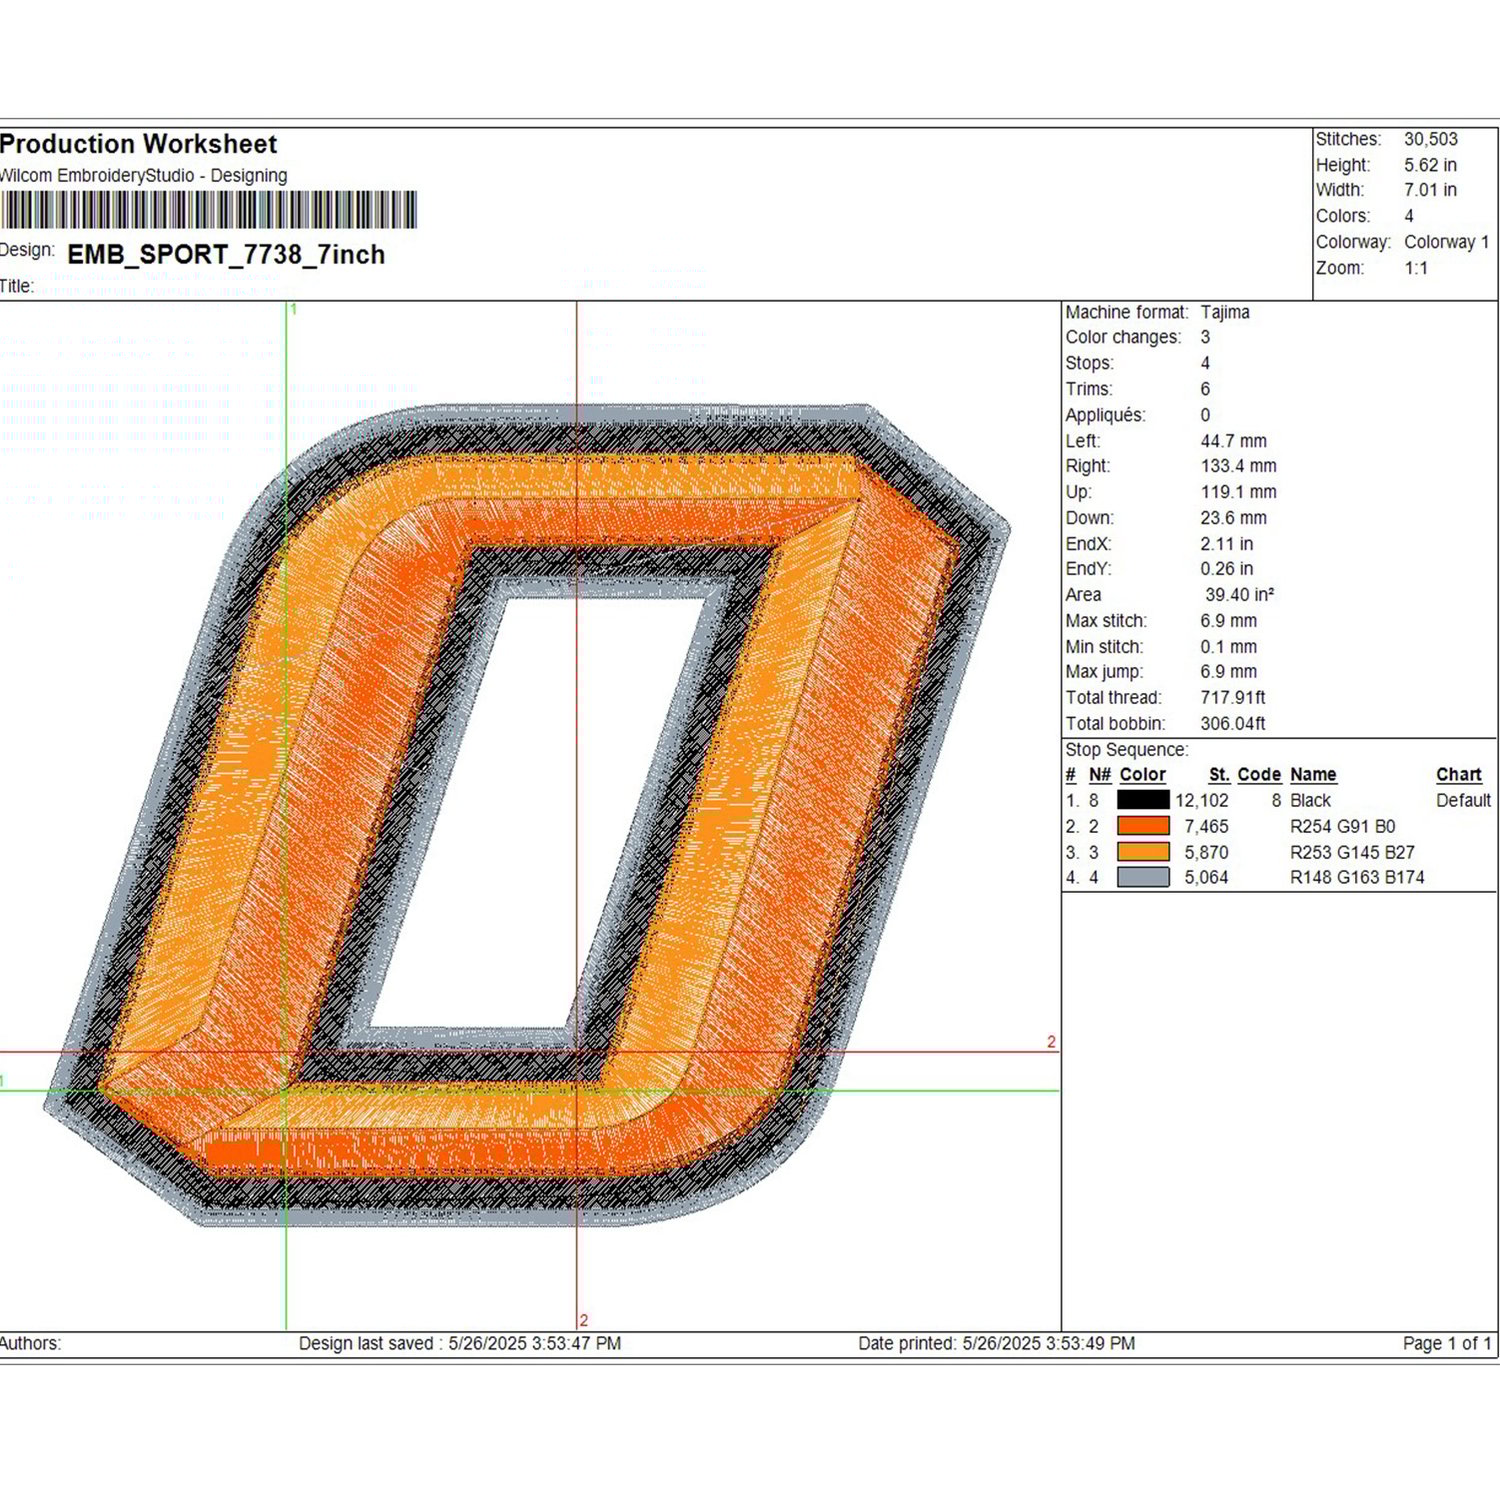Screen dimensions: 1500x1495
Task: Click EndY value 0.26 in
Action: coord(1226,569)
